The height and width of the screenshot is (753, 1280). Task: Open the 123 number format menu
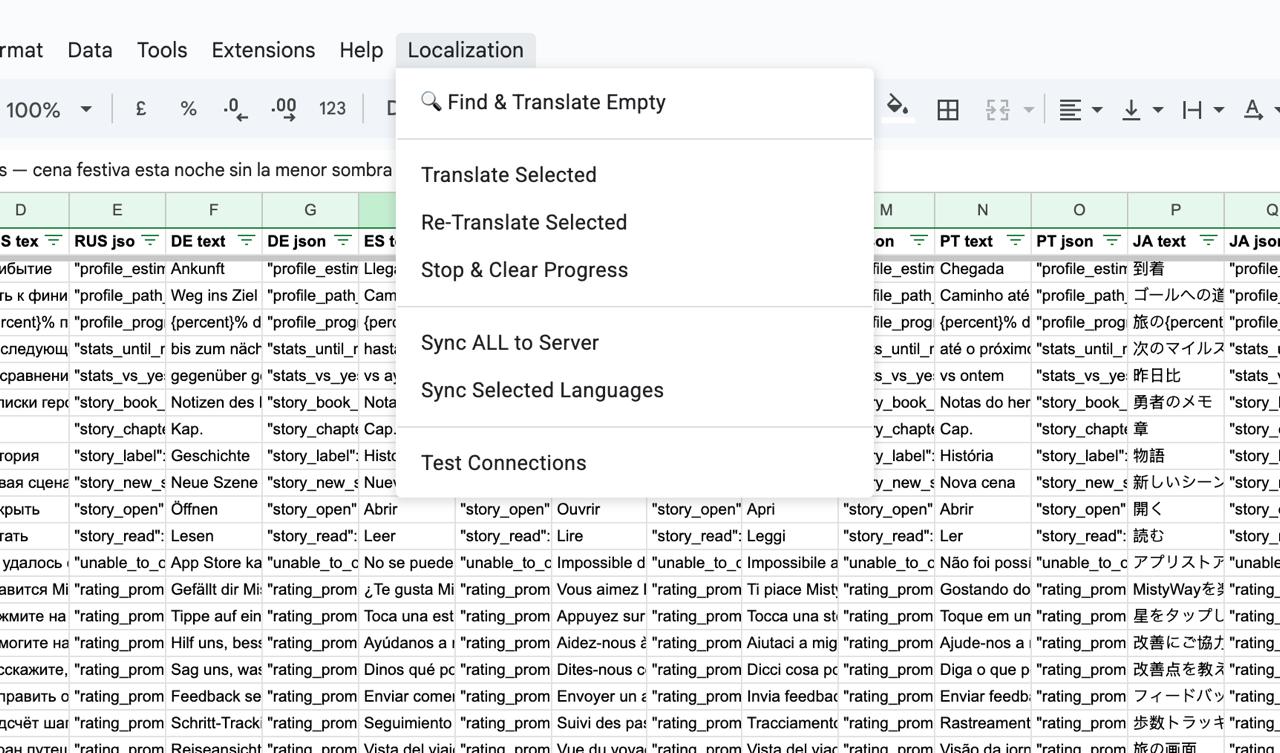click(332, 109)
